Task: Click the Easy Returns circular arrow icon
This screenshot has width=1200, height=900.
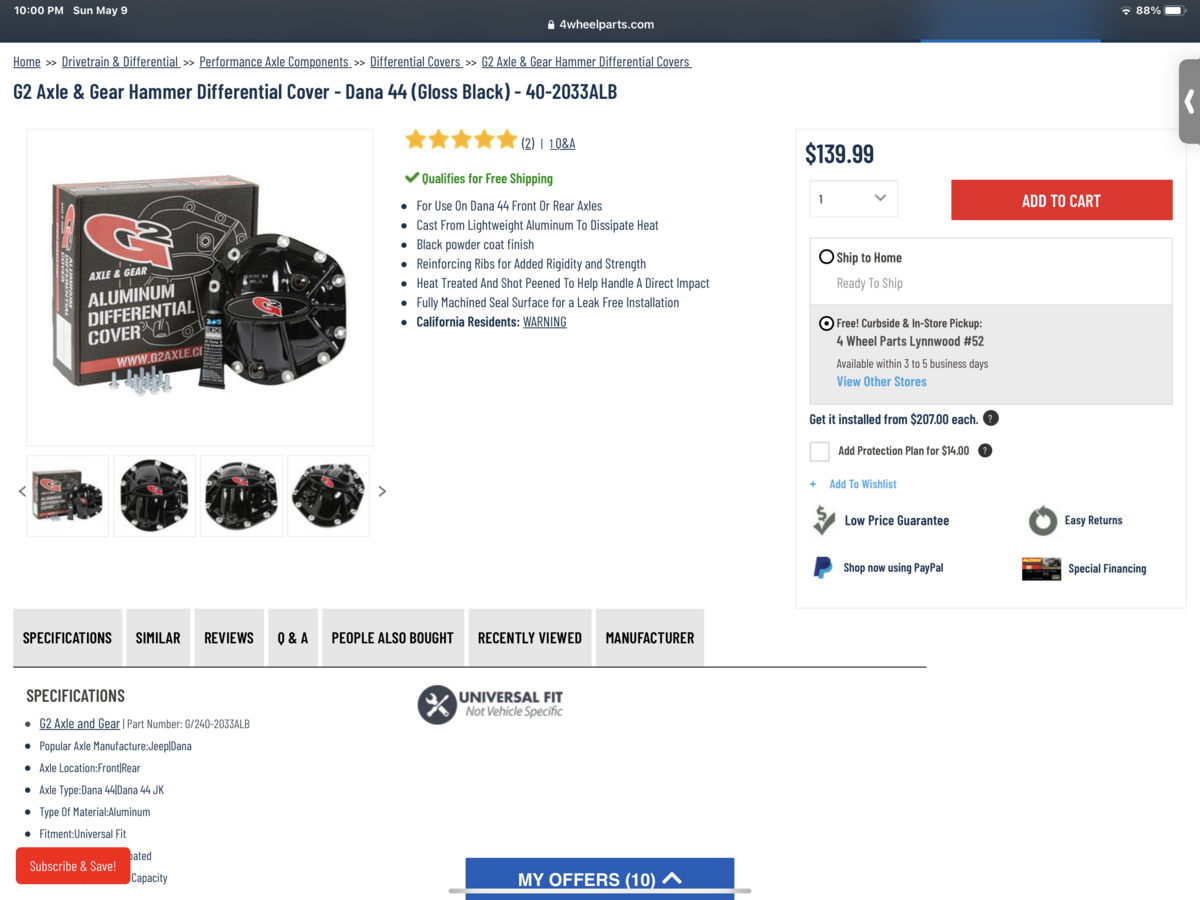Action: tap(1043, 520)
